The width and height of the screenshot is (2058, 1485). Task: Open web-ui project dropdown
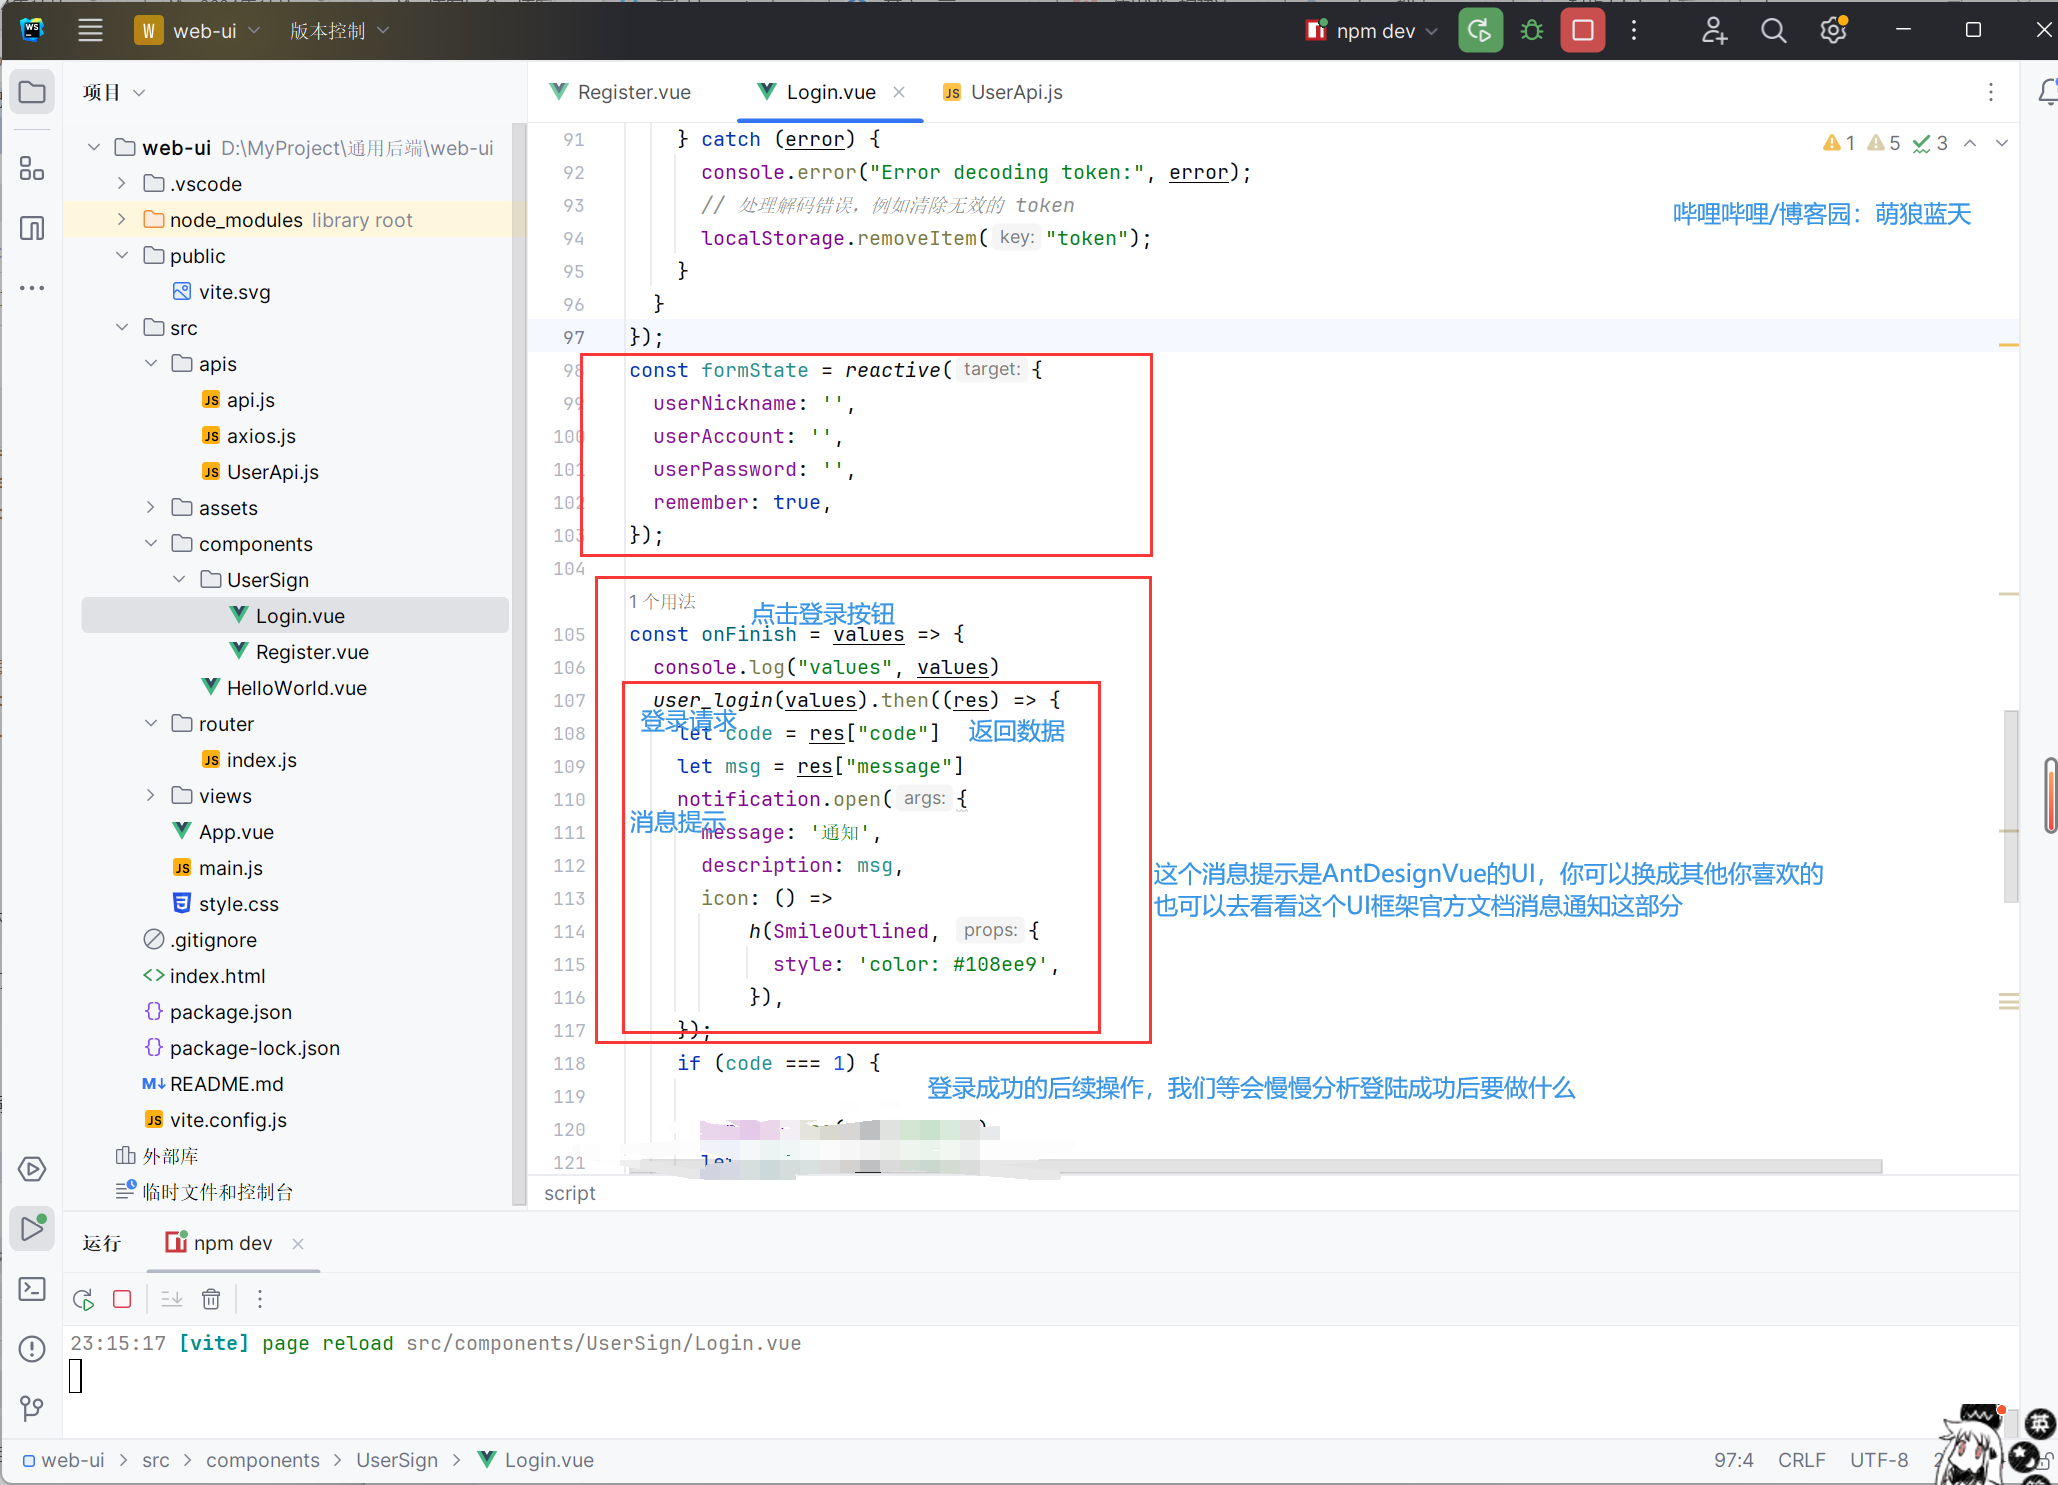198,31
